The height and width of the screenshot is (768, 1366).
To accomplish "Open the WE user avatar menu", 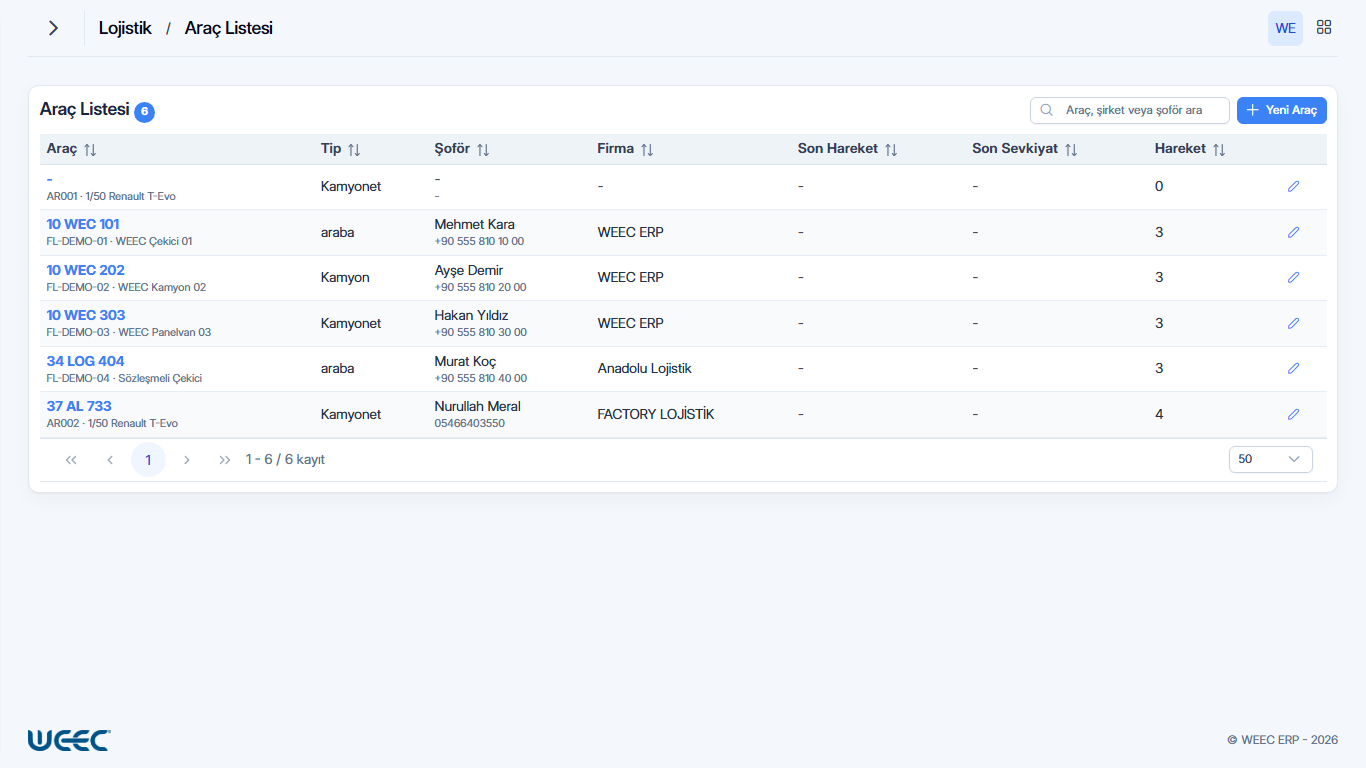I will coord(1285,28).
